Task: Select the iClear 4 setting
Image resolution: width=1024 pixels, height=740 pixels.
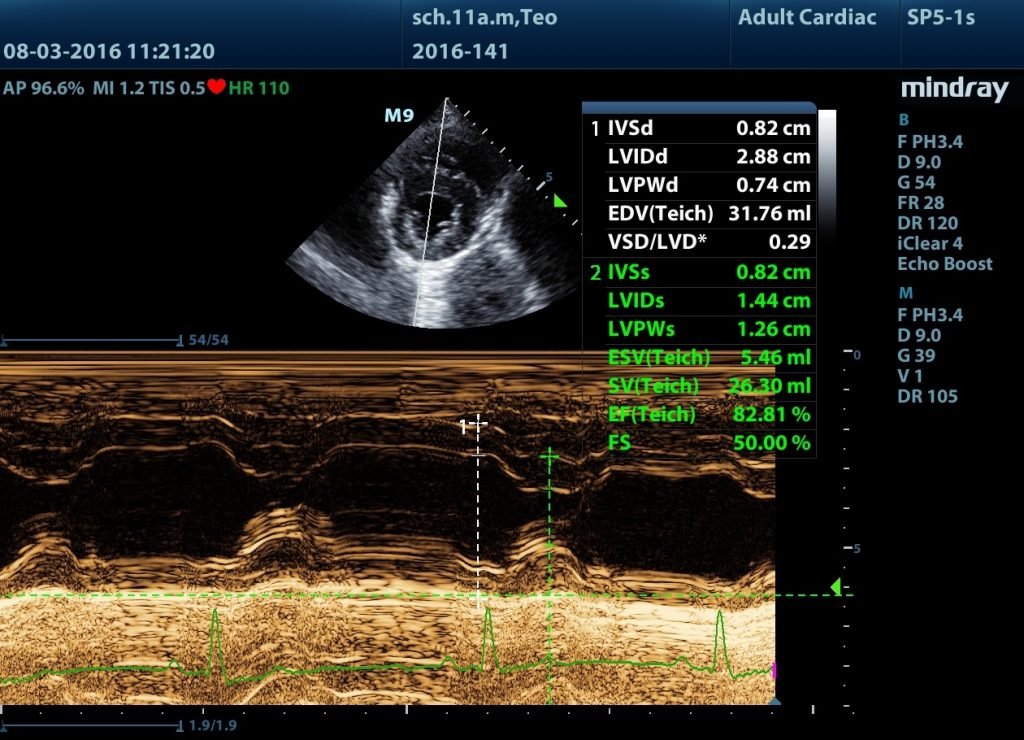Action: pyautogui.click(x=932, y=244)
